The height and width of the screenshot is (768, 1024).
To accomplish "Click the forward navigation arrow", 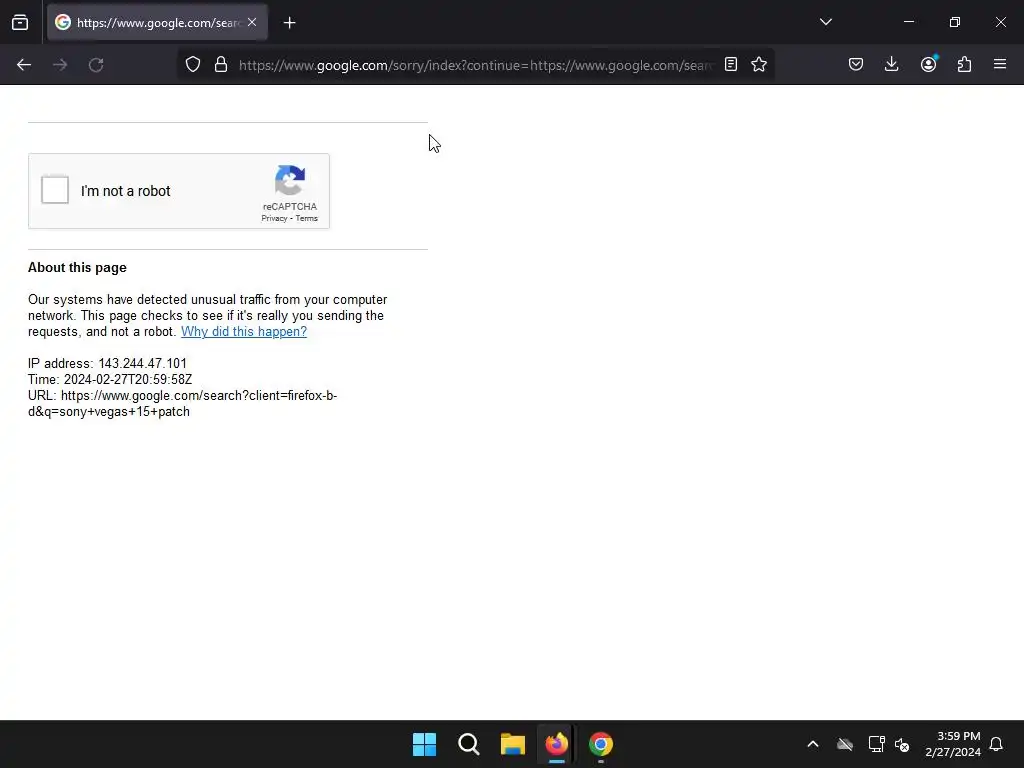I will pos(60,65).
